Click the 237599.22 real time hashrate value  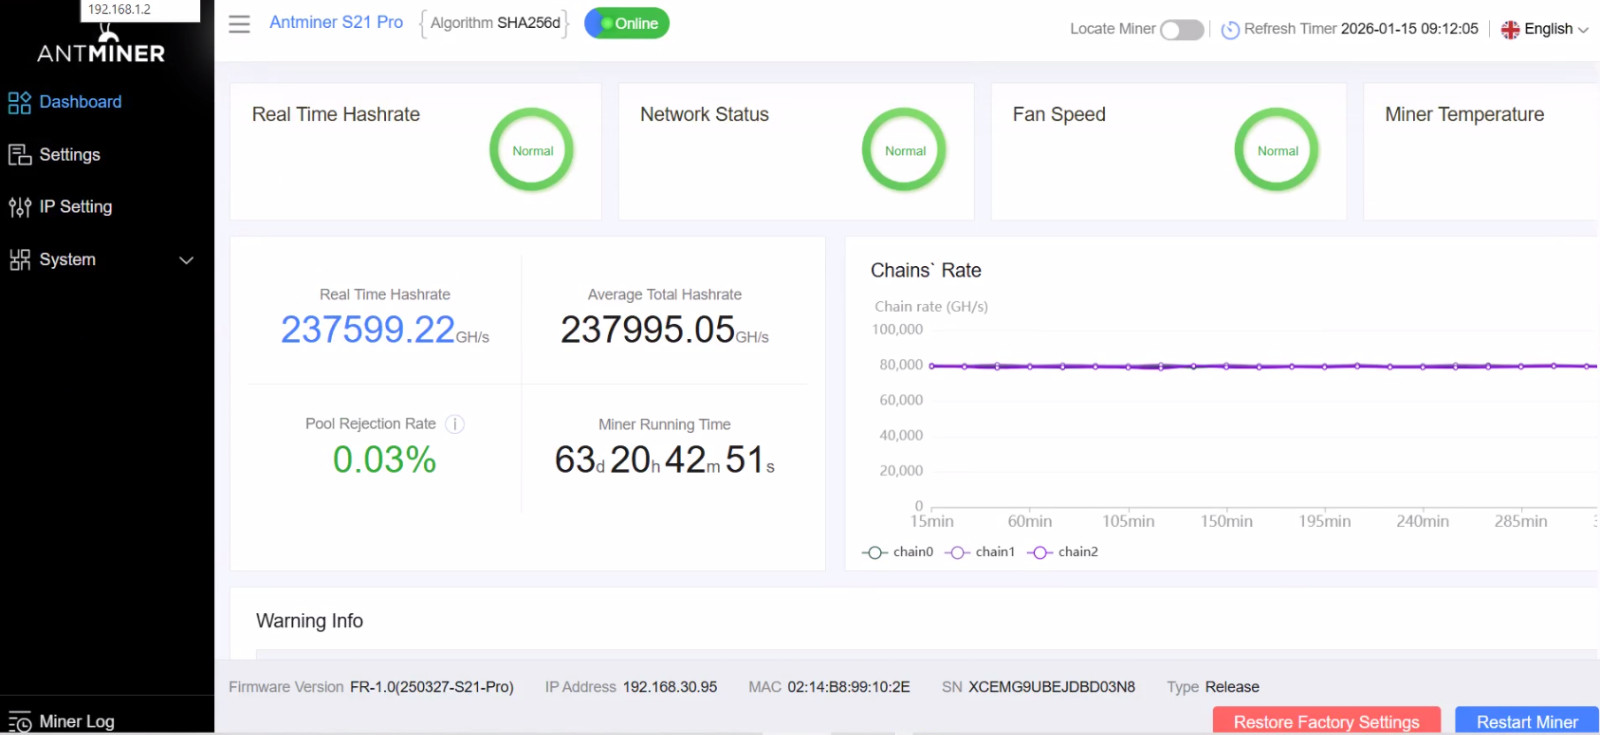368,330
